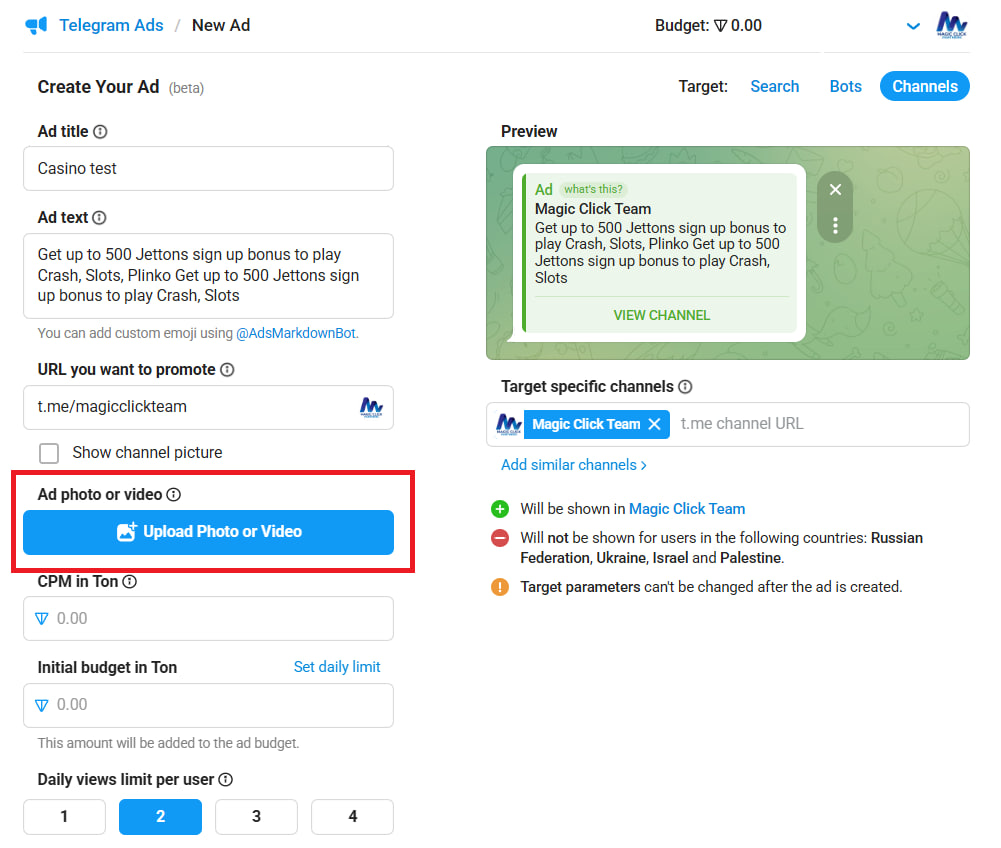Viewport: 1001px width, 848px height.
Task: Click the Telegram Ads megaphone logo
Action: point(36,26)
